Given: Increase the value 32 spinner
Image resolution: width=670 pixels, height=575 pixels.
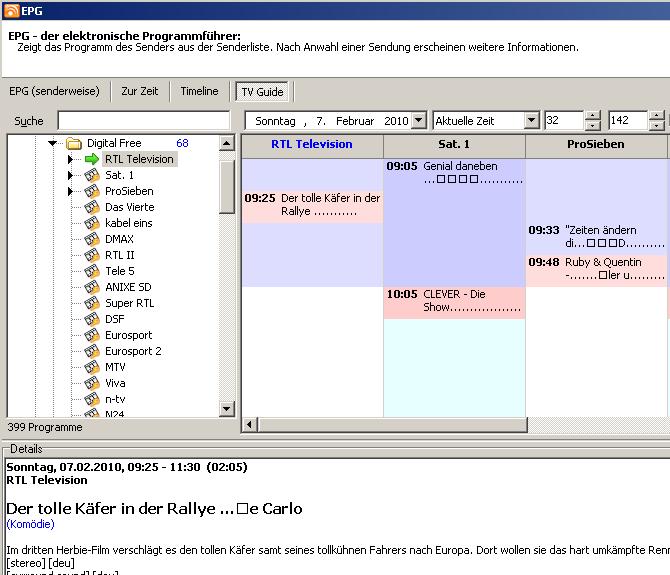Looking at the screenshot, I should 593,116.
